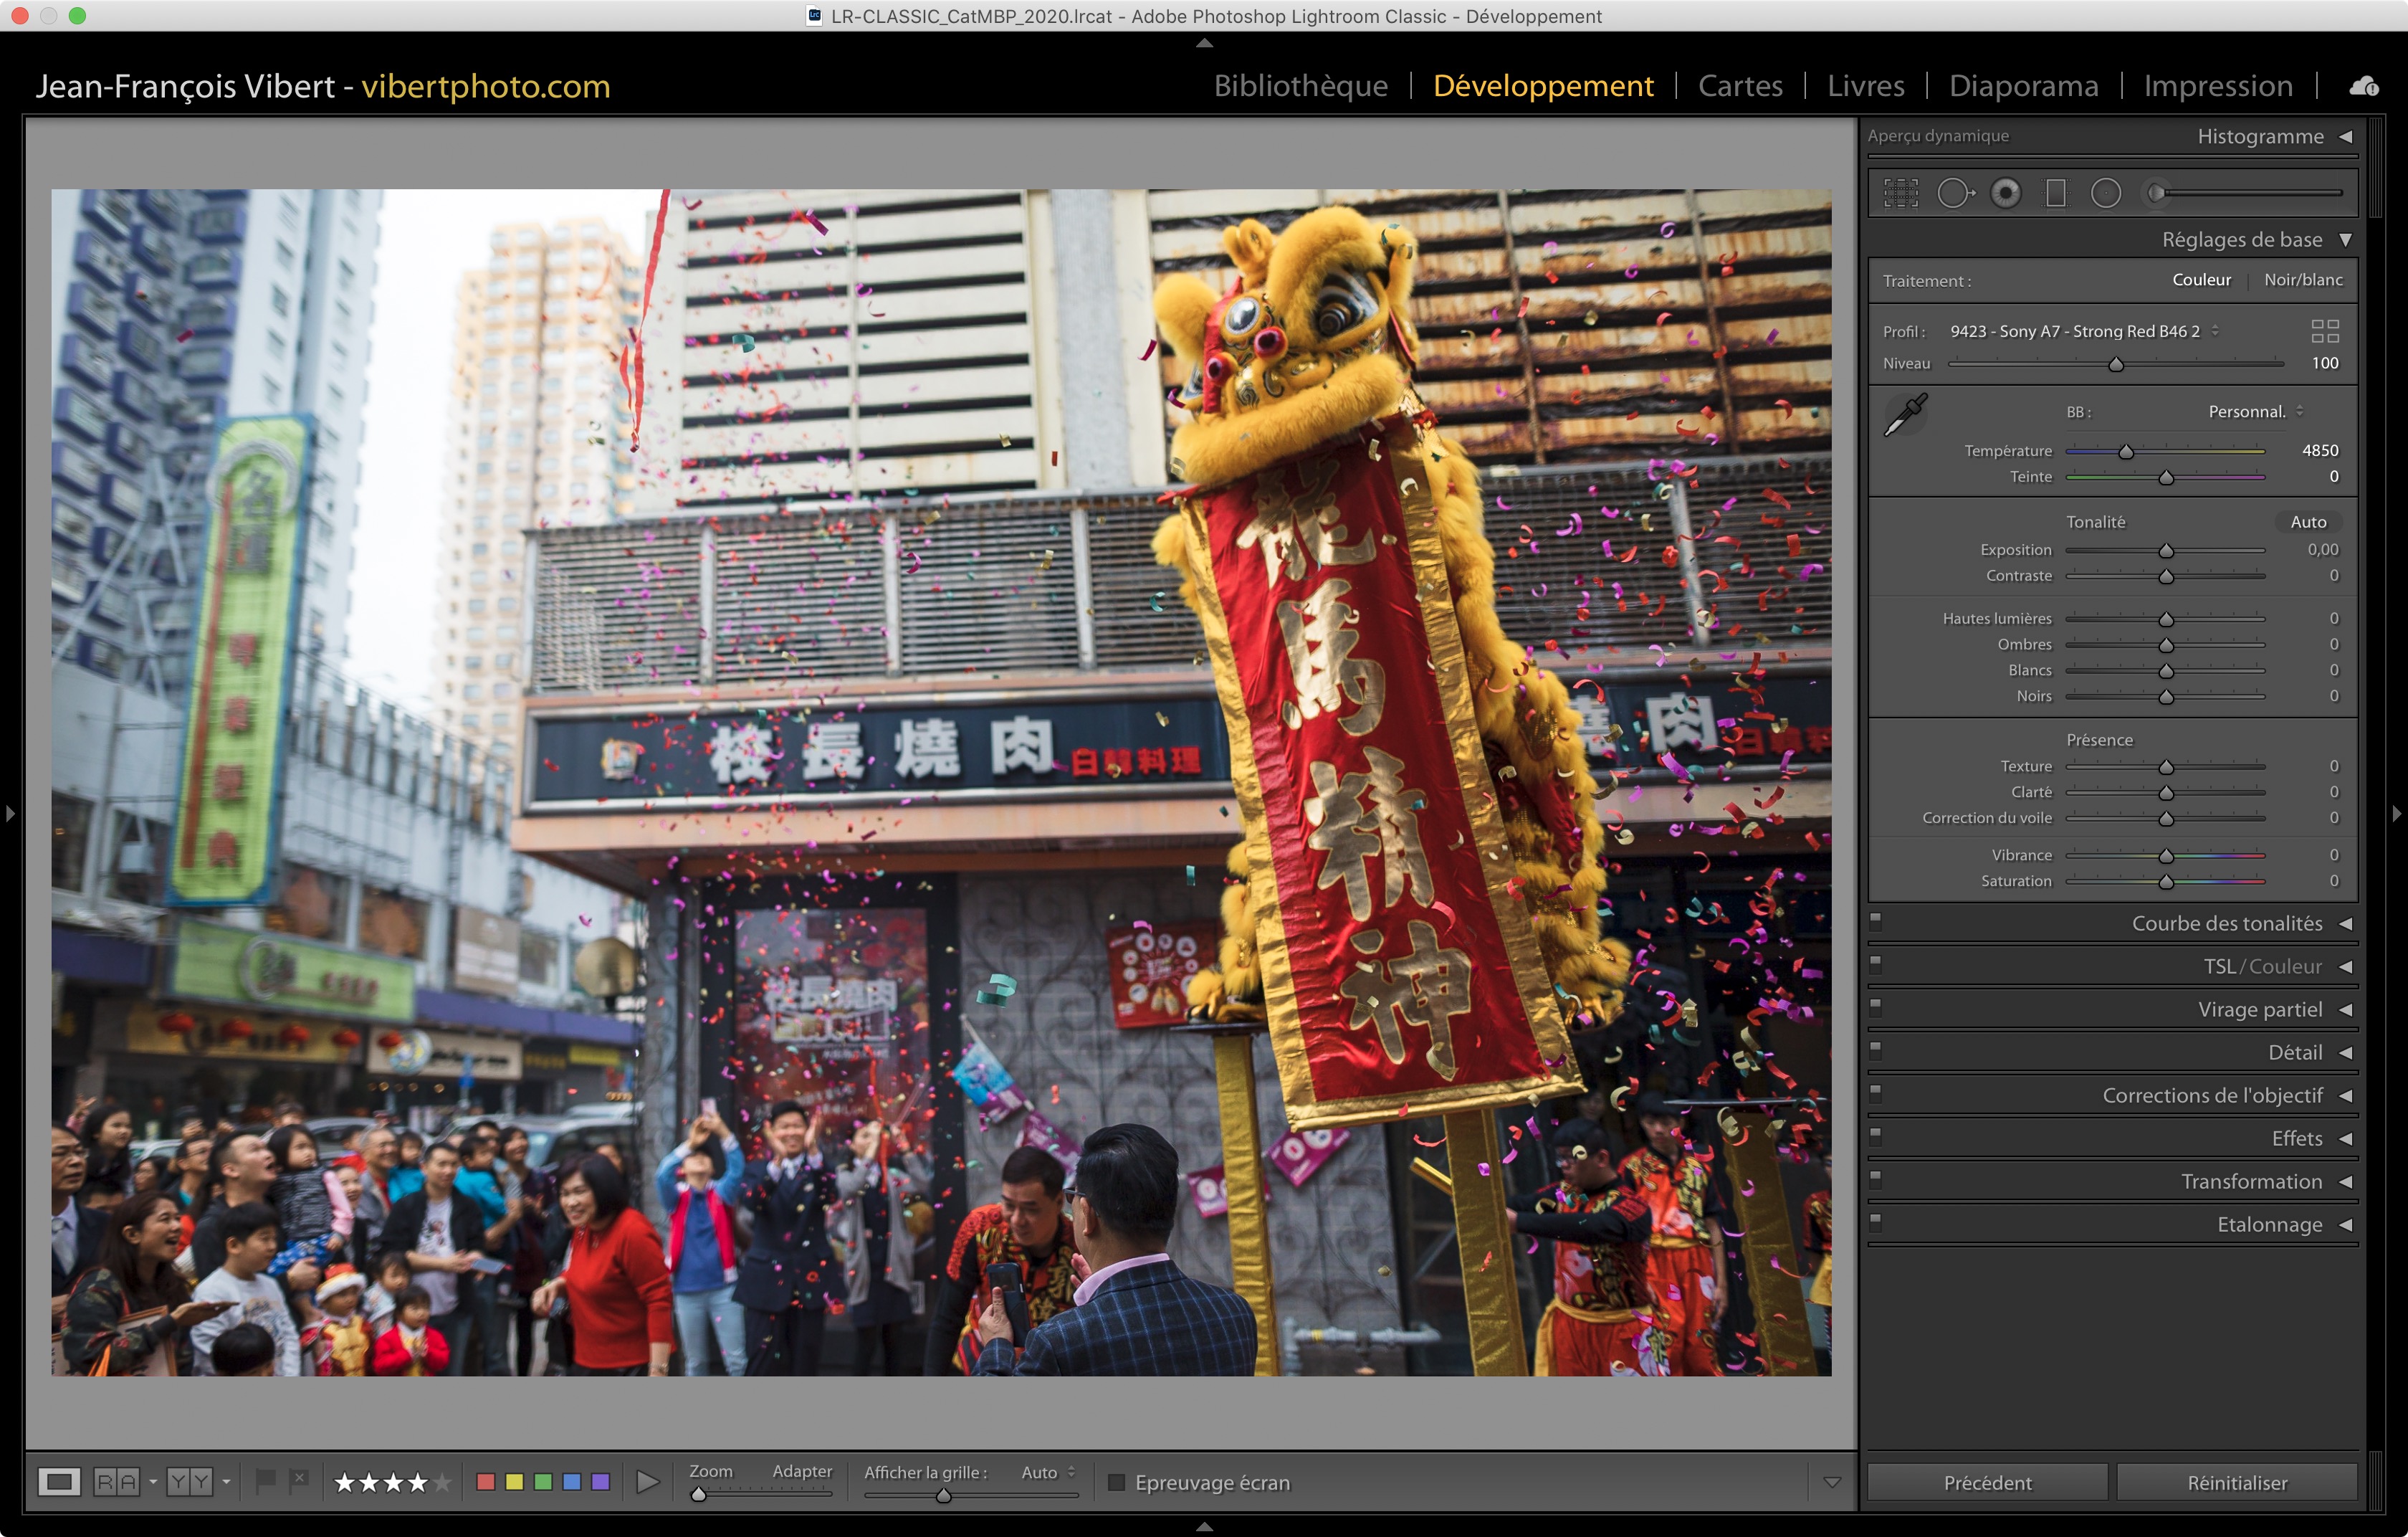Open the profile browser grid icon
2408x1537 pixels.
[2325, 331]
